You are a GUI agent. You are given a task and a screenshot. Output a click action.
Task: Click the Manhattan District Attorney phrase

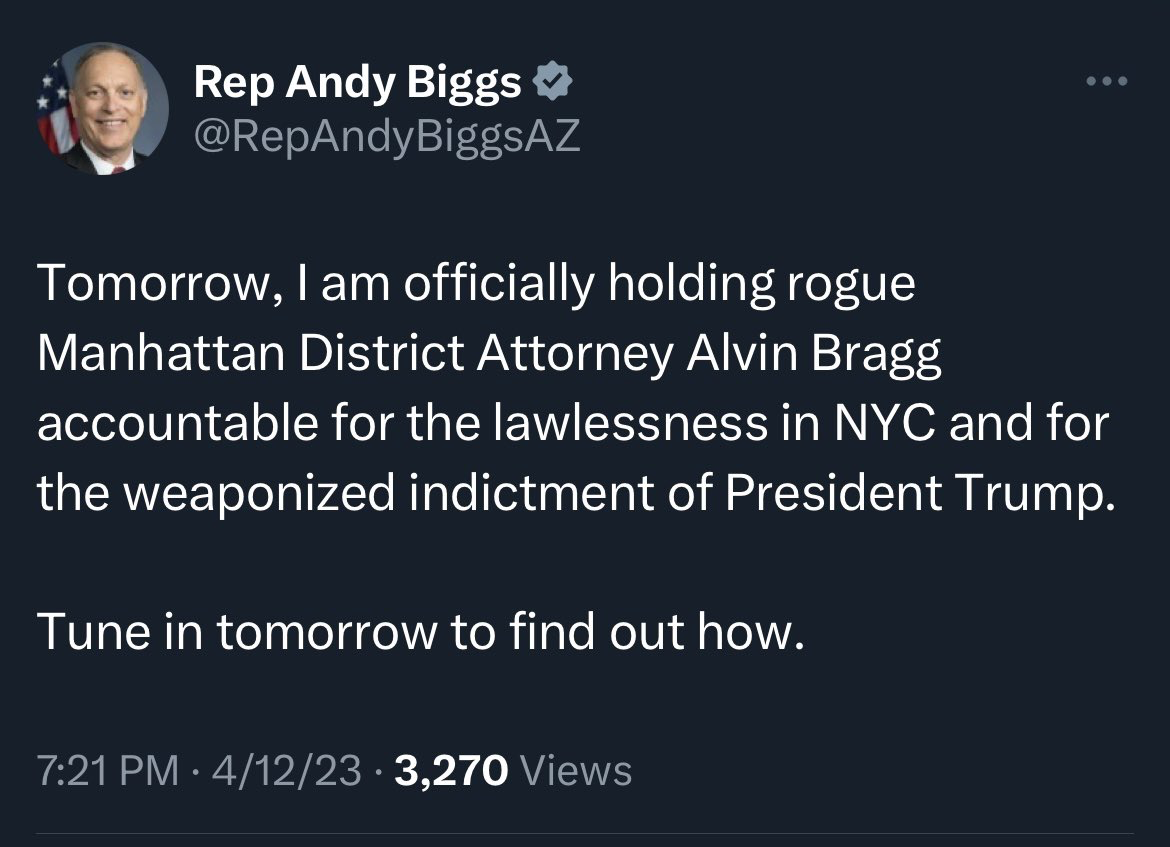tap(355, 353)
